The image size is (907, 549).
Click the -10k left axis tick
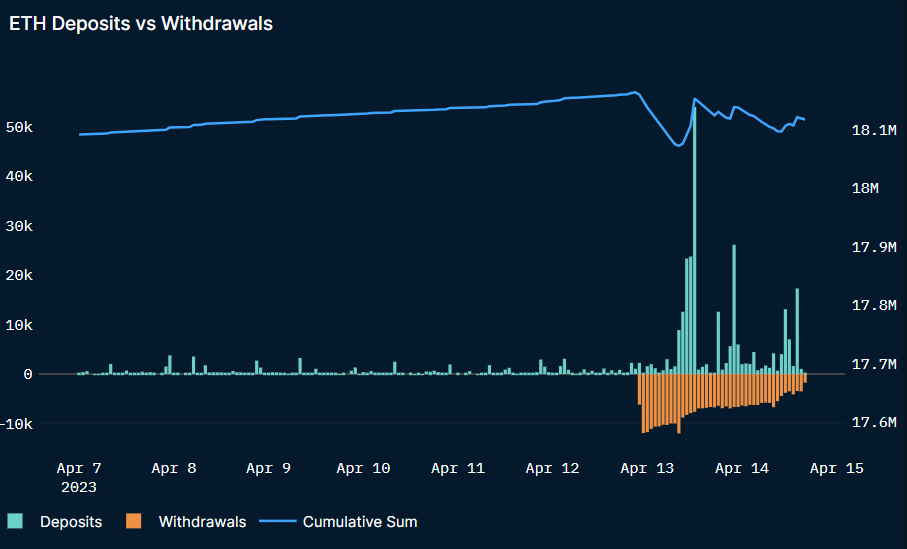click(x=17, y=424)
